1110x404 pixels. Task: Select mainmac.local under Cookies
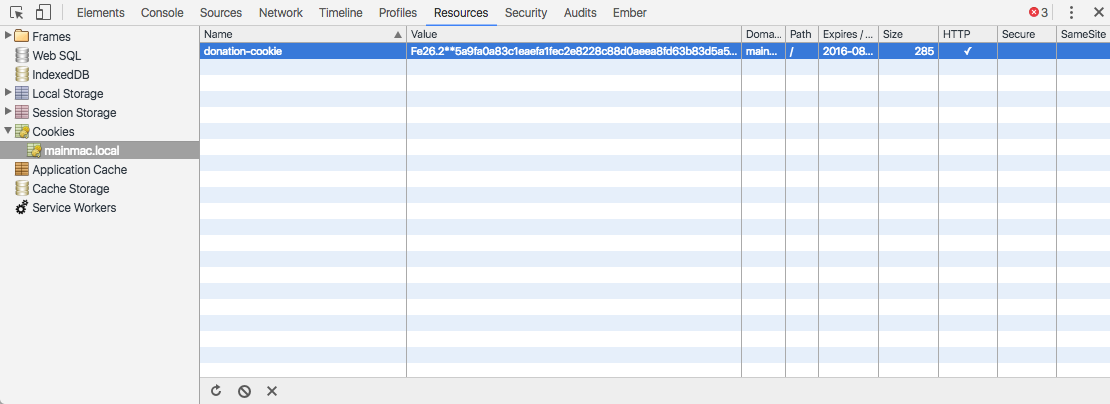click(x=81, y=150)
